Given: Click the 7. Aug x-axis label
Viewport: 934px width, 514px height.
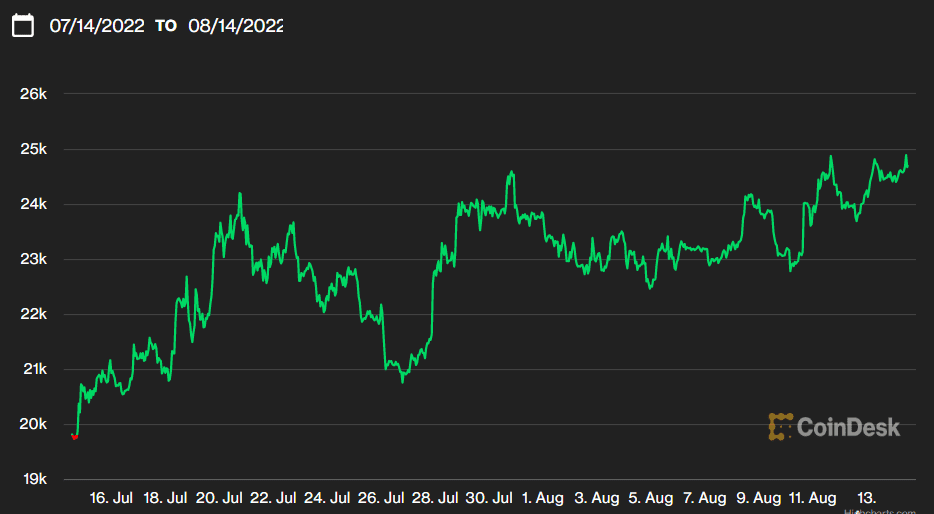Looking at the screenshot, I should [x=705, y=498].
